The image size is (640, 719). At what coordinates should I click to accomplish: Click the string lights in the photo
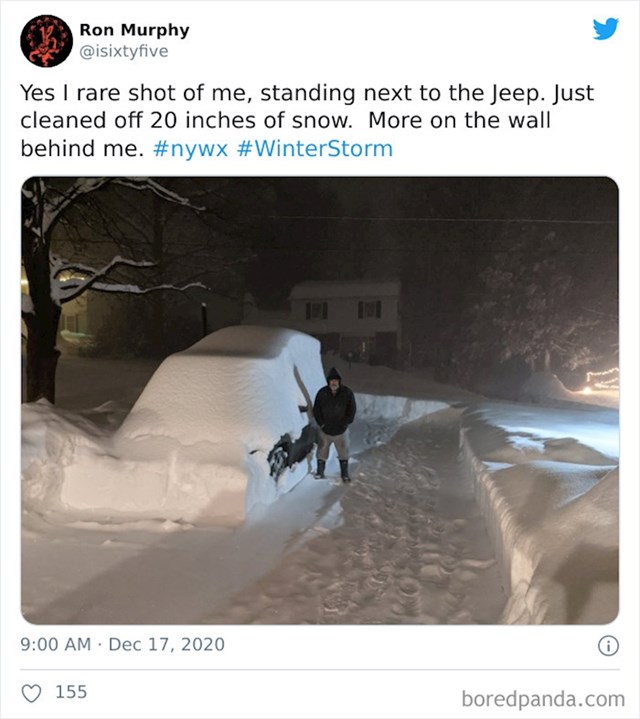601,380
